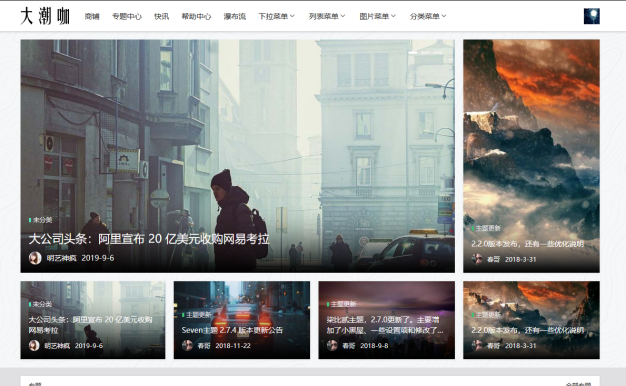Click 春哥 avatar on the 2018-9-8 card
This screenshot has height=386, width=626.
(x=332, y=345)
